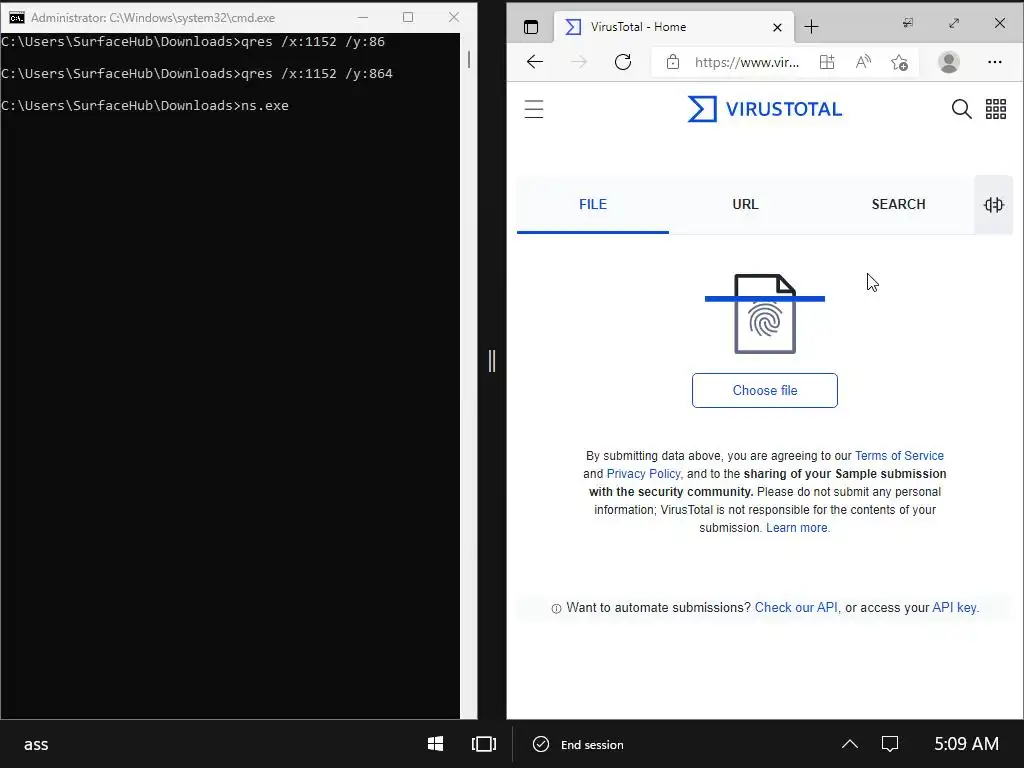
Task: Go back in the Edge browser
Action: pos(535,62)
